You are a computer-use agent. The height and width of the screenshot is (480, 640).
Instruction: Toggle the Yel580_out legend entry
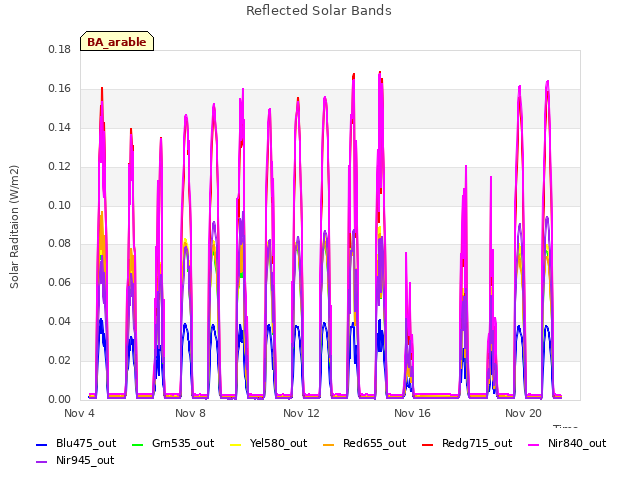(269, 443)
